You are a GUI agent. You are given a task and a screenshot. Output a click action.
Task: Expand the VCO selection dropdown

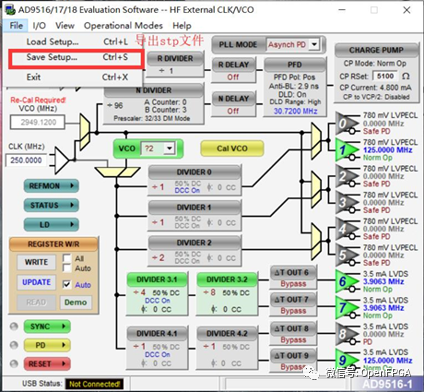point(170,148)
